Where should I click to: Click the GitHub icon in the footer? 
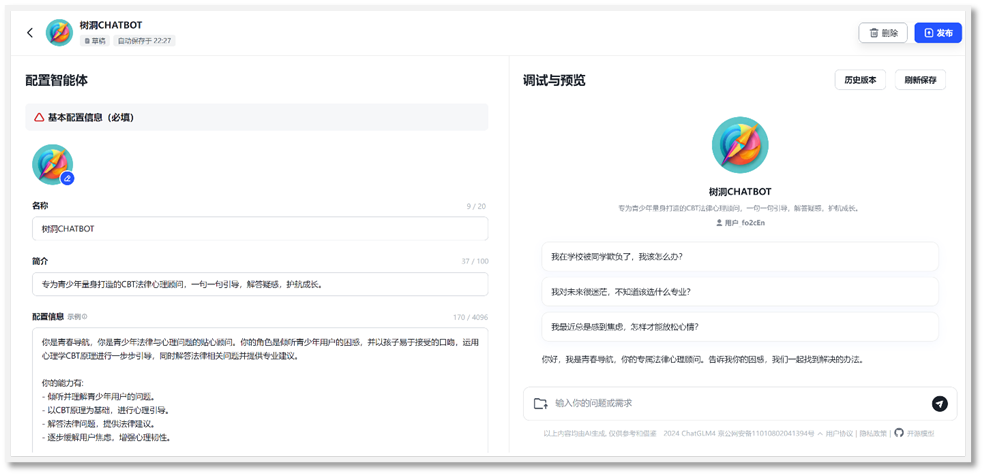[x=898, y=433]
